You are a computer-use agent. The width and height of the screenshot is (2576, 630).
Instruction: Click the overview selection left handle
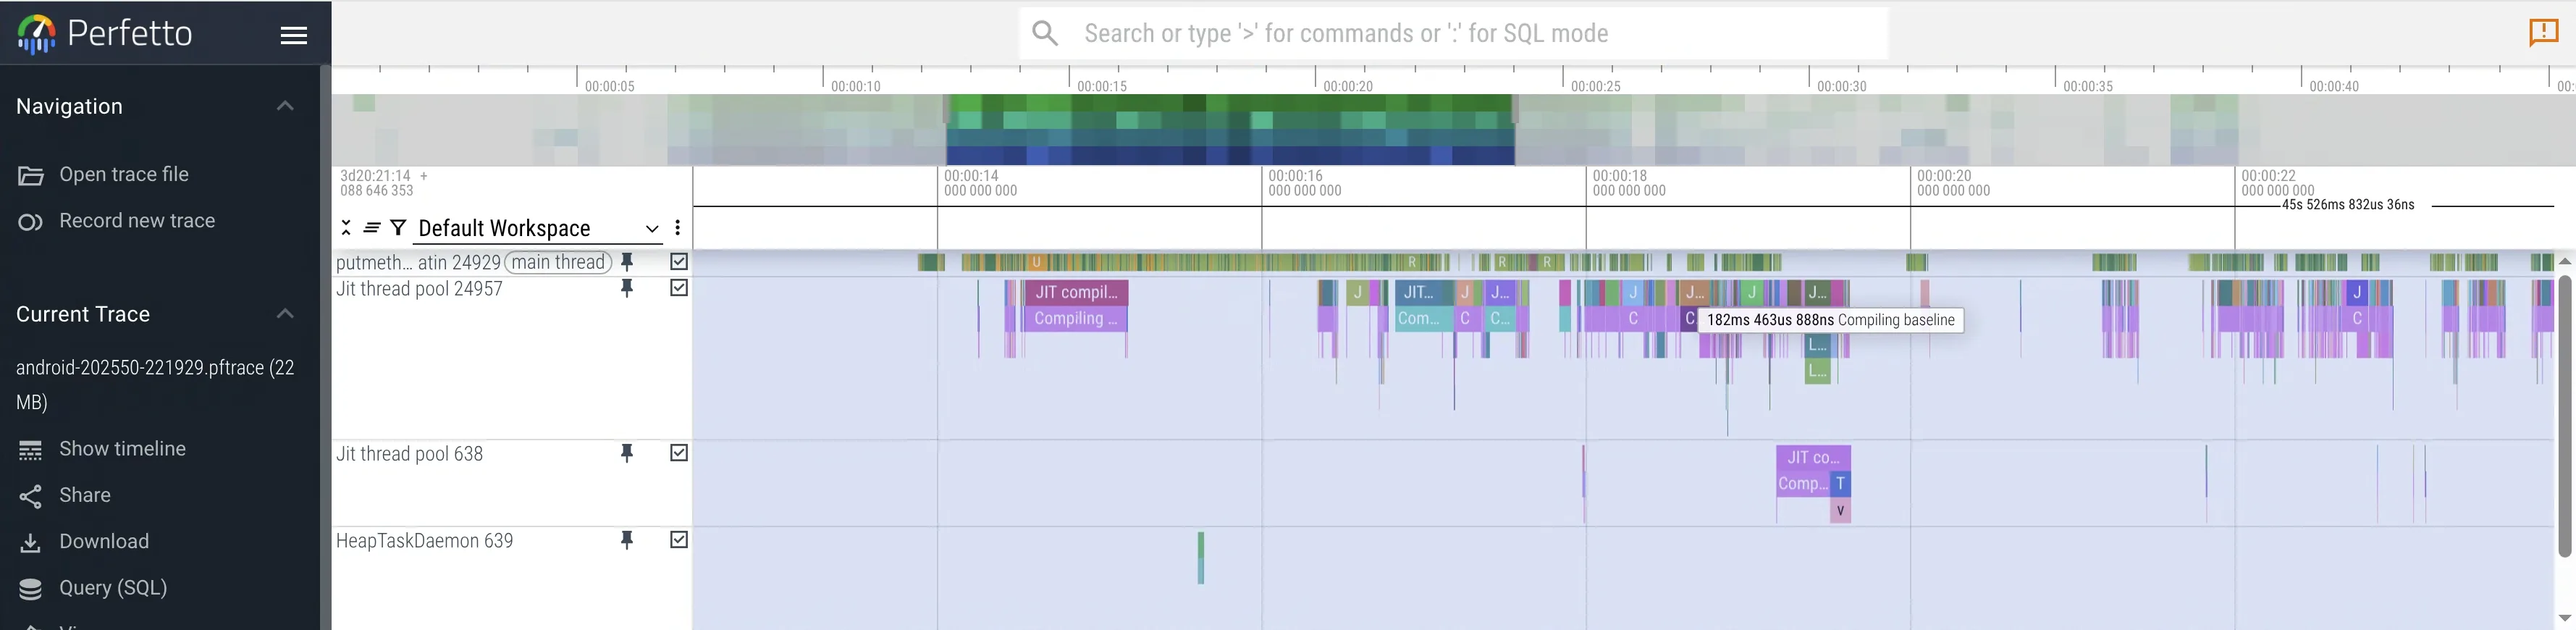(946, 110)
